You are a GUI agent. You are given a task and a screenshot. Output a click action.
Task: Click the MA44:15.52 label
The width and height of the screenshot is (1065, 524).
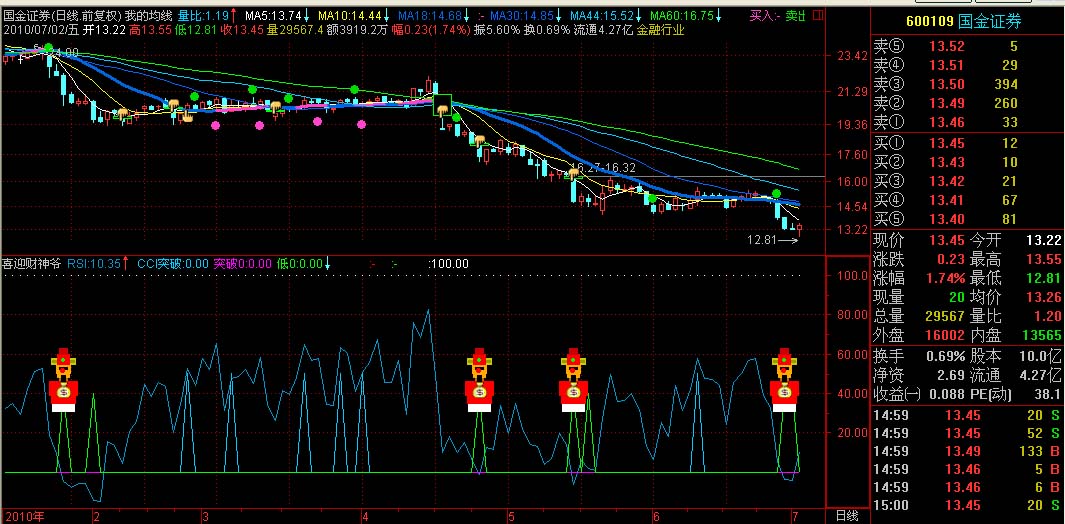click(x=602, y=14)
